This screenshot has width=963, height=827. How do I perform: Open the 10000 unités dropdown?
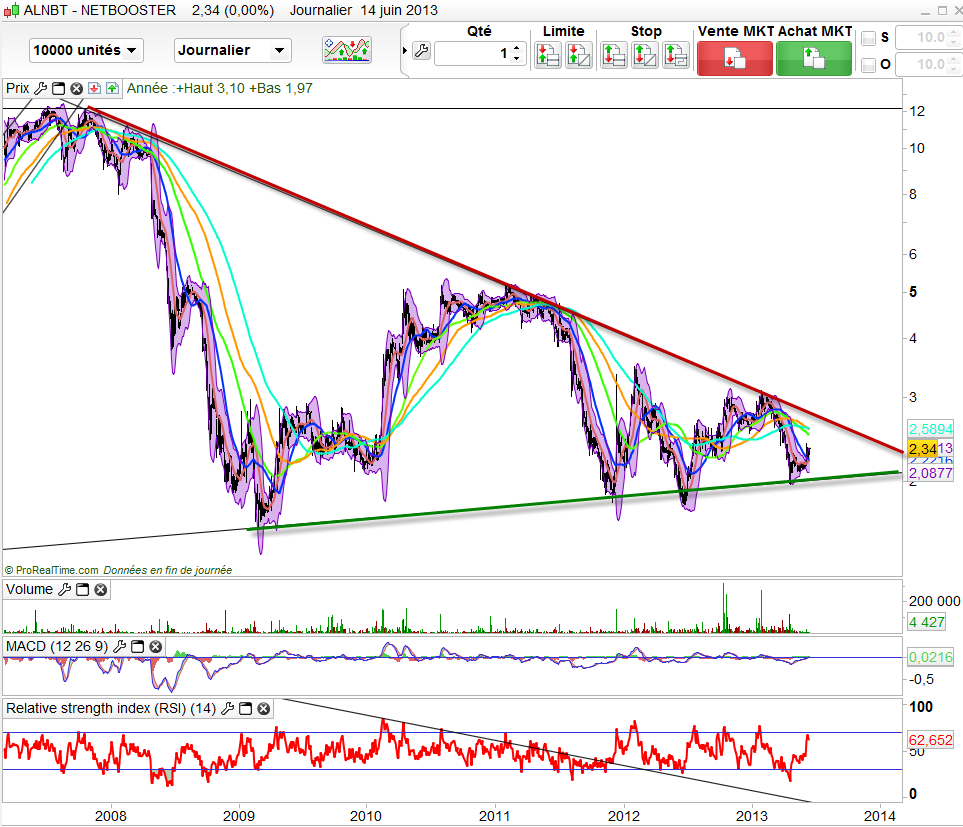coord(87,50)
